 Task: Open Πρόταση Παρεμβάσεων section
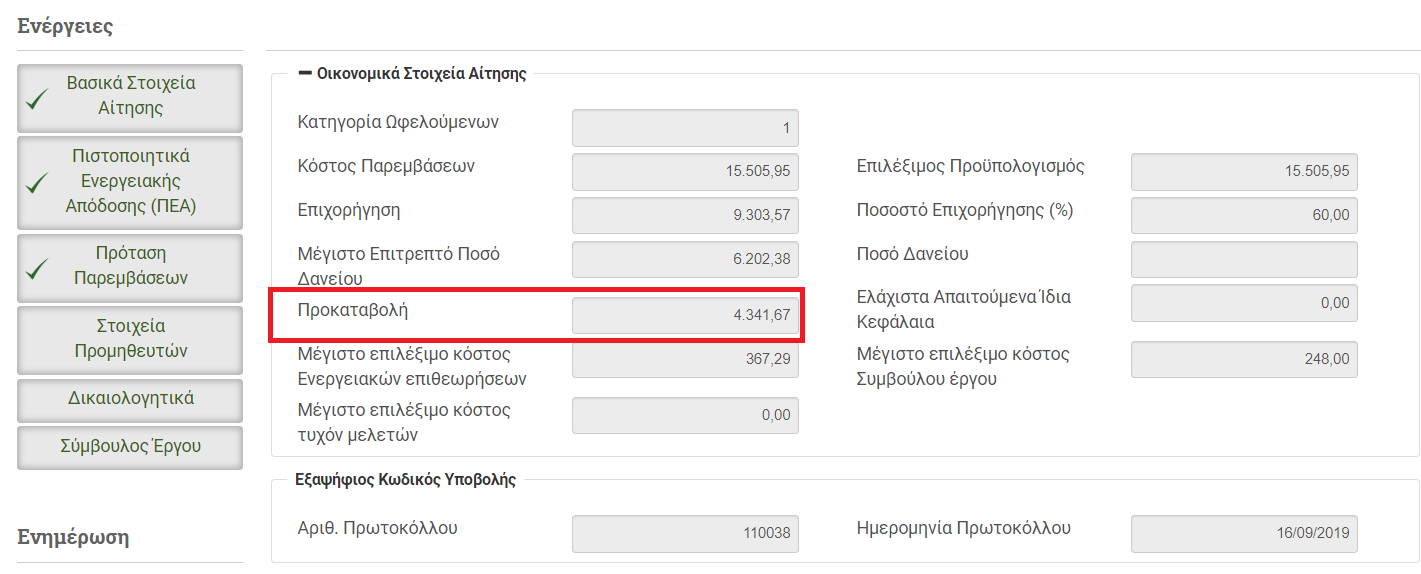(130, 267)
